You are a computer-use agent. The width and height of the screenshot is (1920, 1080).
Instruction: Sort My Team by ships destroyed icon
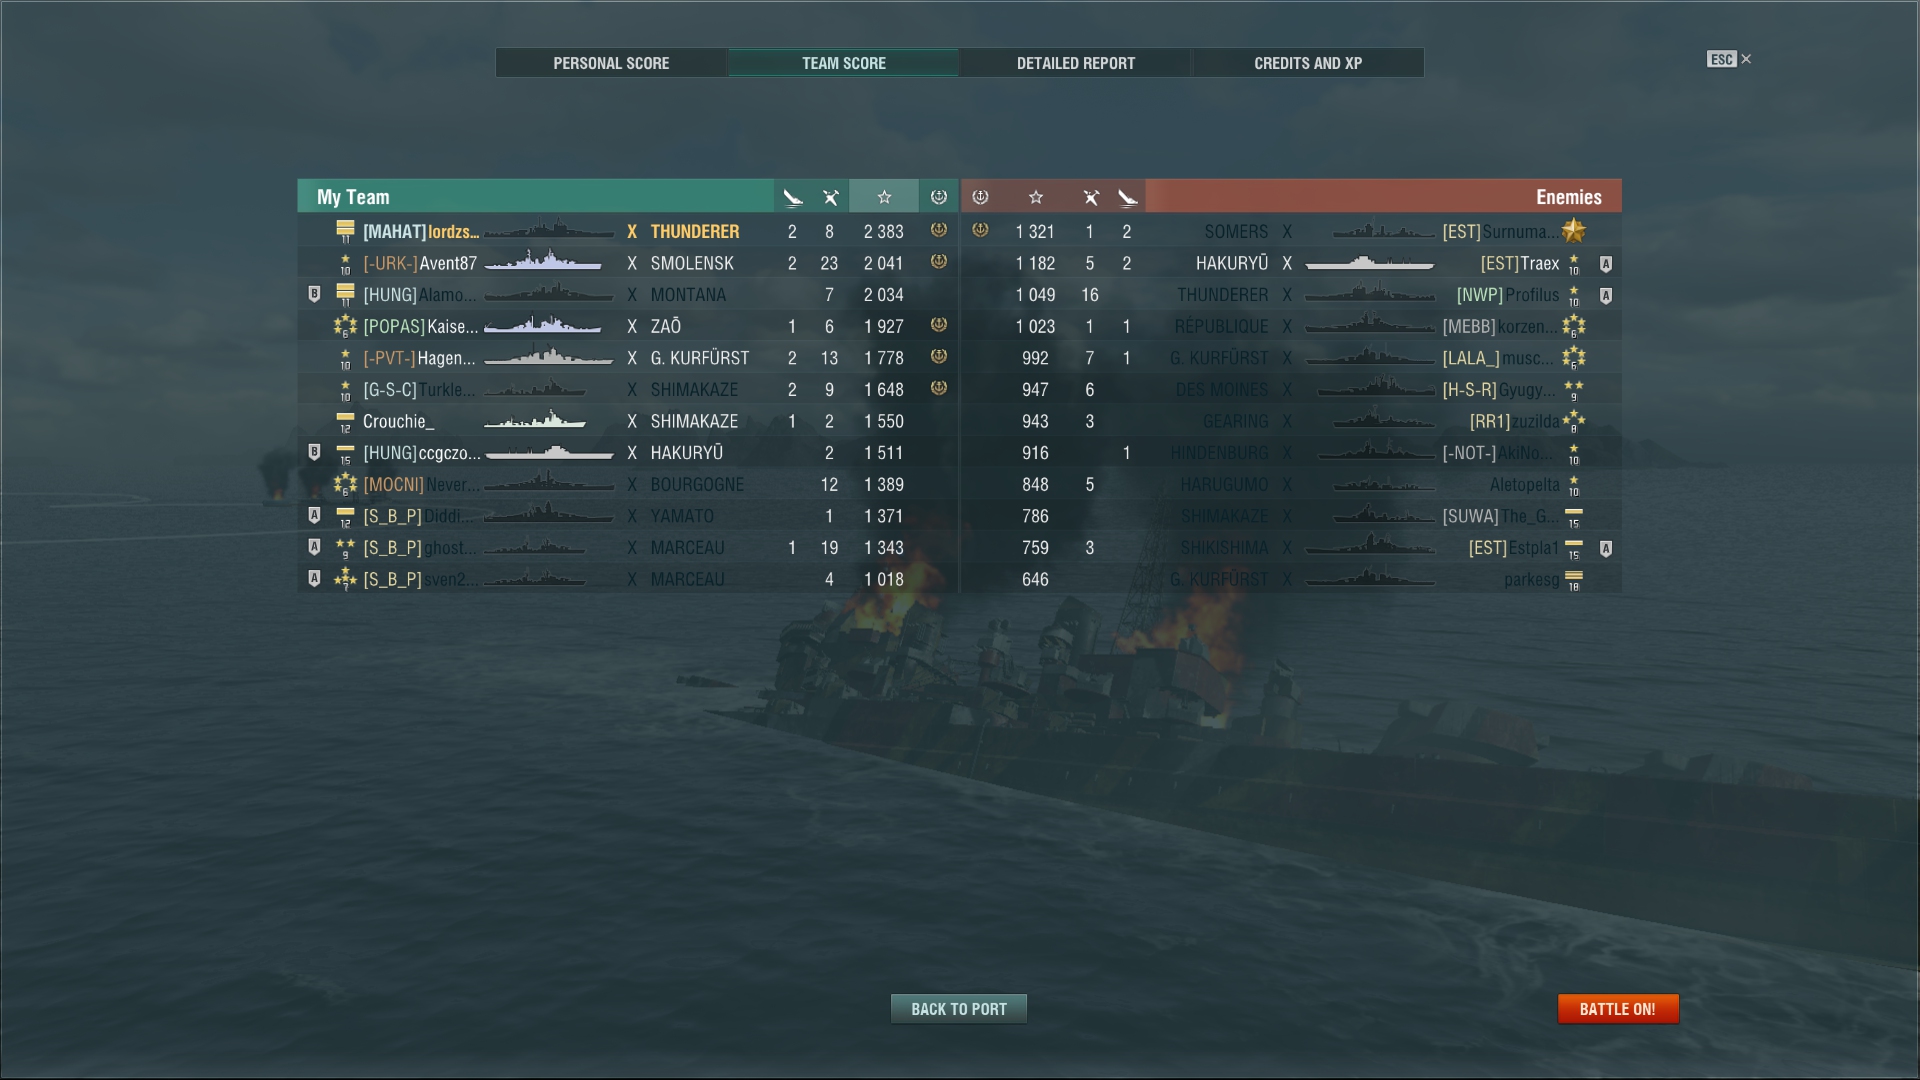793,197
